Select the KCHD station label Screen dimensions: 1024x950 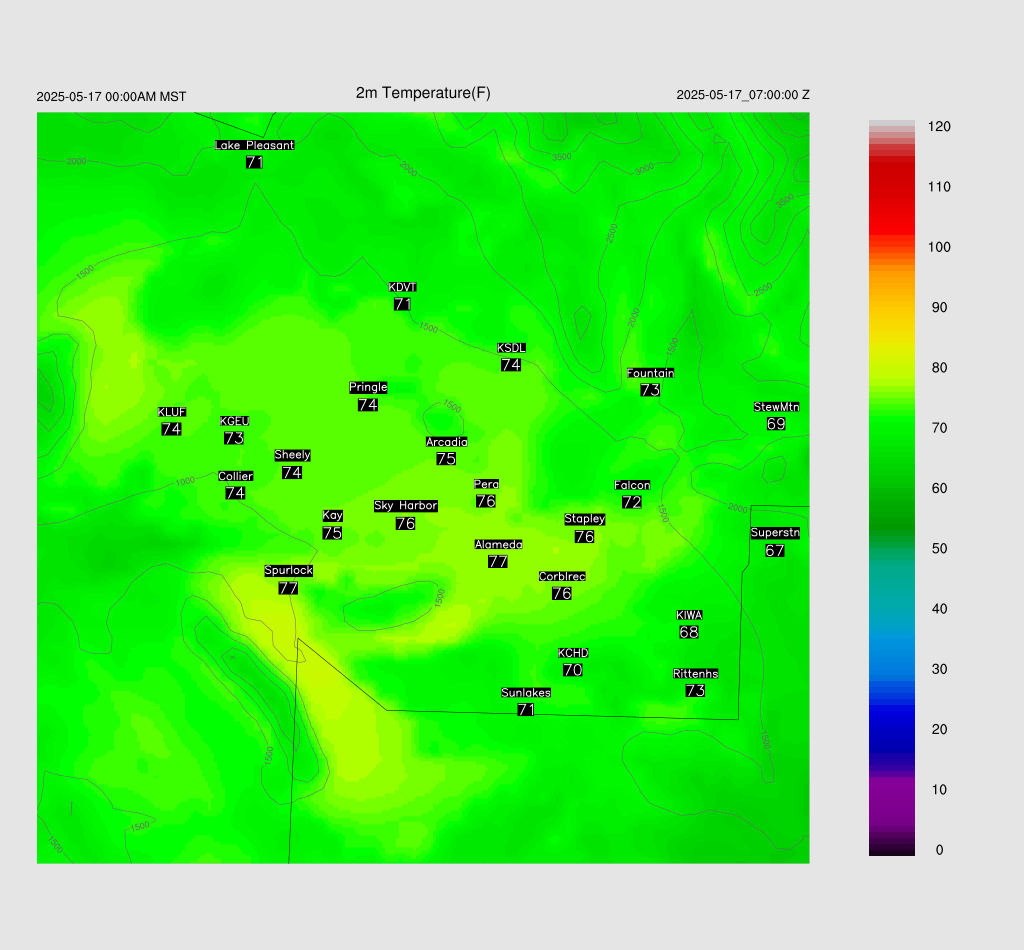click(573, 653)
